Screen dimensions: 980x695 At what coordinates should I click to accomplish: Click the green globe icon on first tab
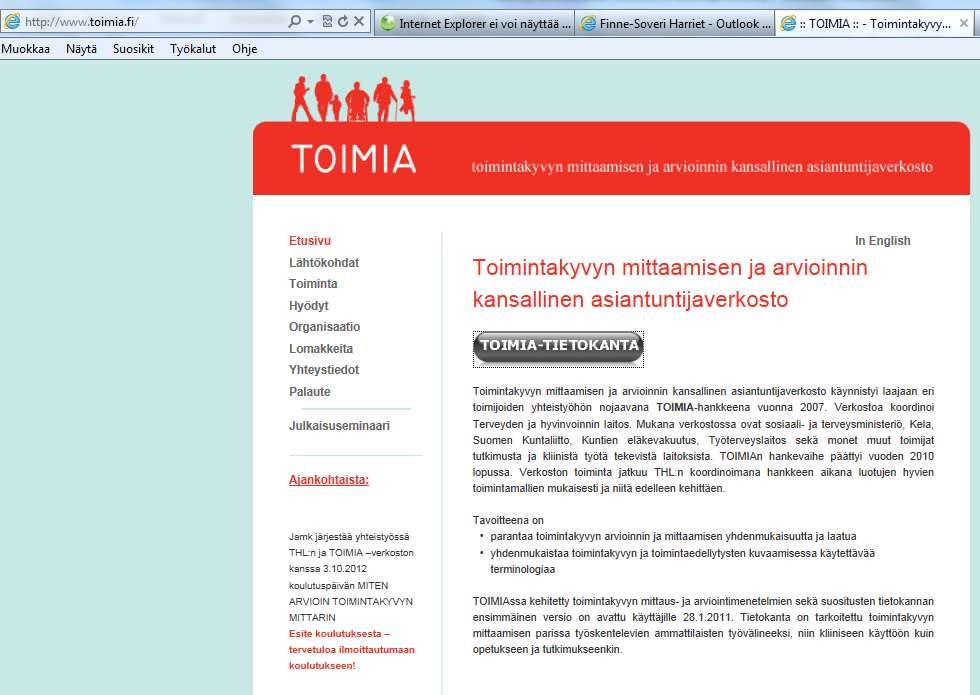[x=388, y=24]
